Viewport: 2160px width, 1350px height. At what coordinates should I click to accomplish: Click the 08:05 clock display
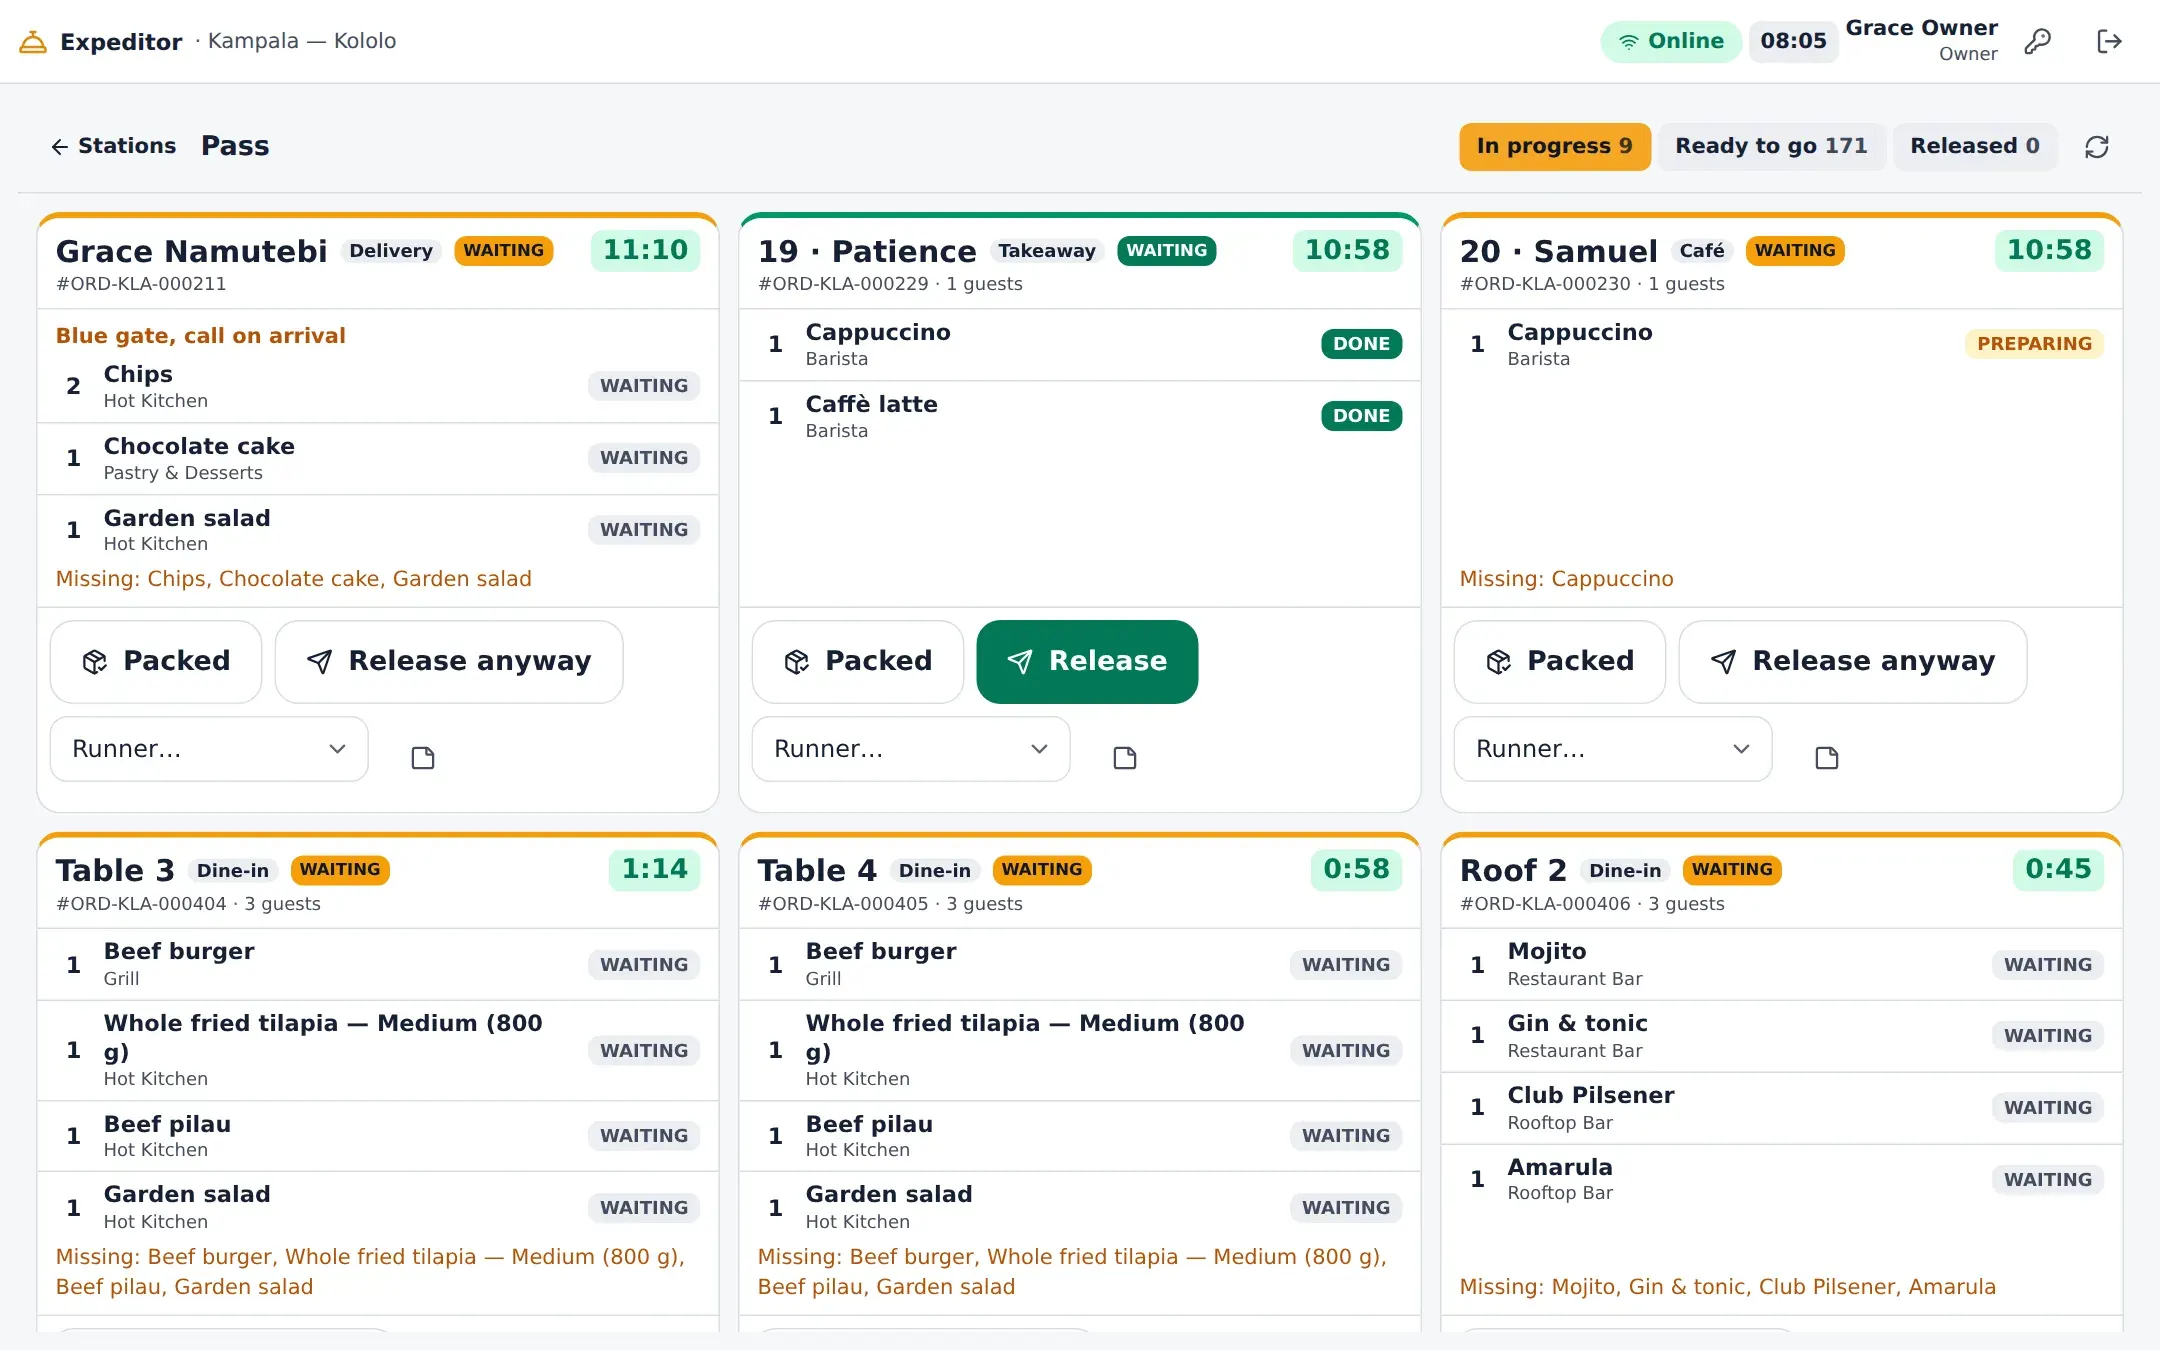(x=1793, y=41)
